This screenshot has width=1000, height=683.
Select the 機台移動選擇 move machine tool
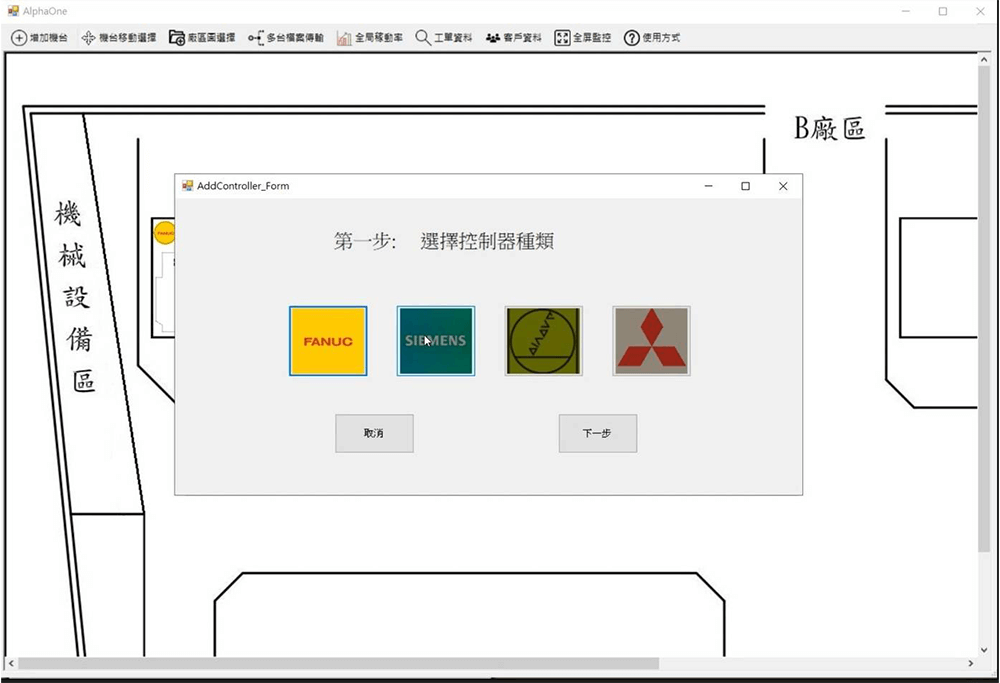[119, 38]
